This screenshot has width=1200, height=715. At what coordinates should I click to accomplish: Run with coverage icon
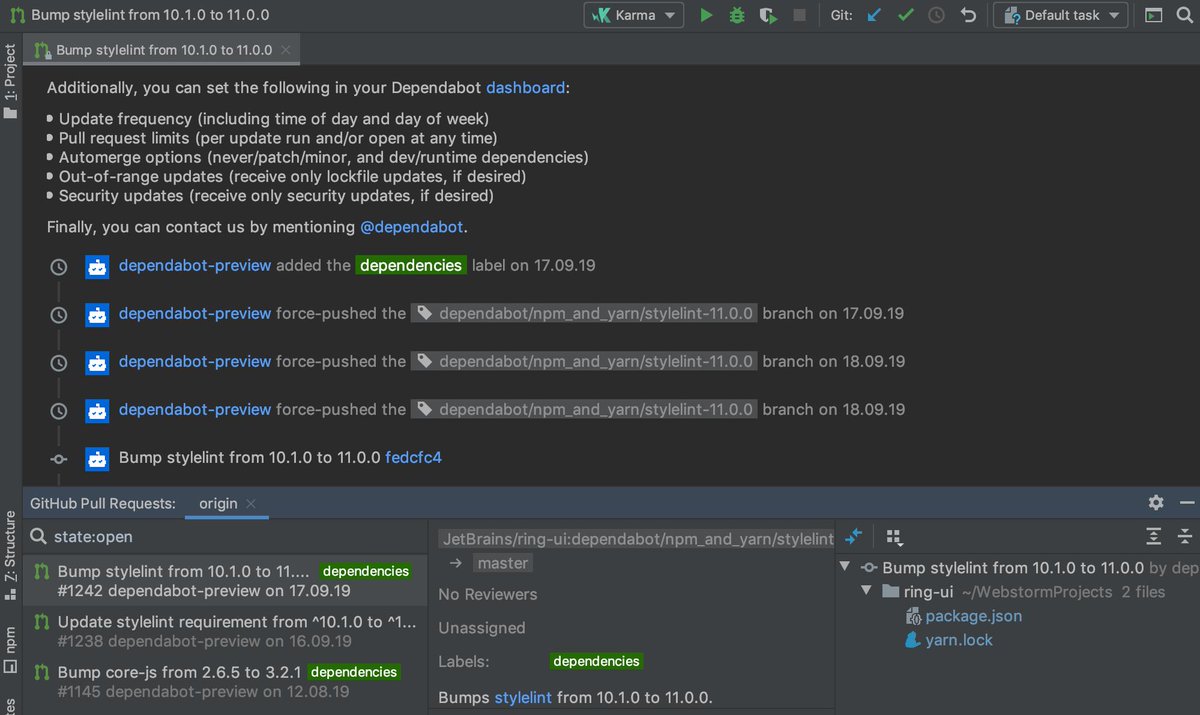pyautogui.click(x=768, y=15)
